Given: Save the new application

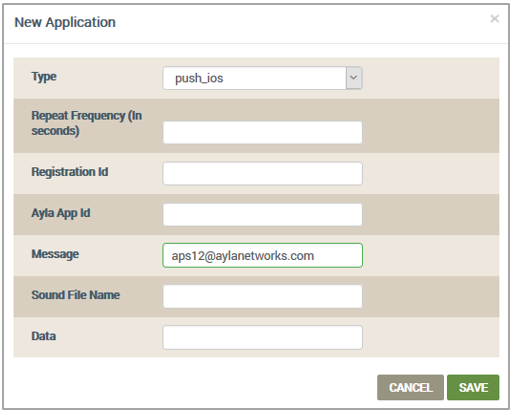Looking at the screenshot, I should [473, 387].
